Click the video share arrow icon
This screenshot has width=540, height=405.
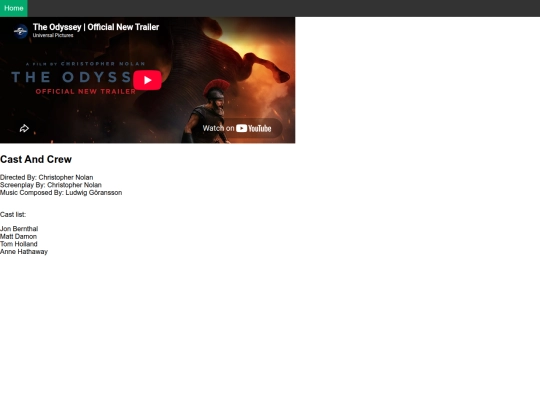(24, 128)
